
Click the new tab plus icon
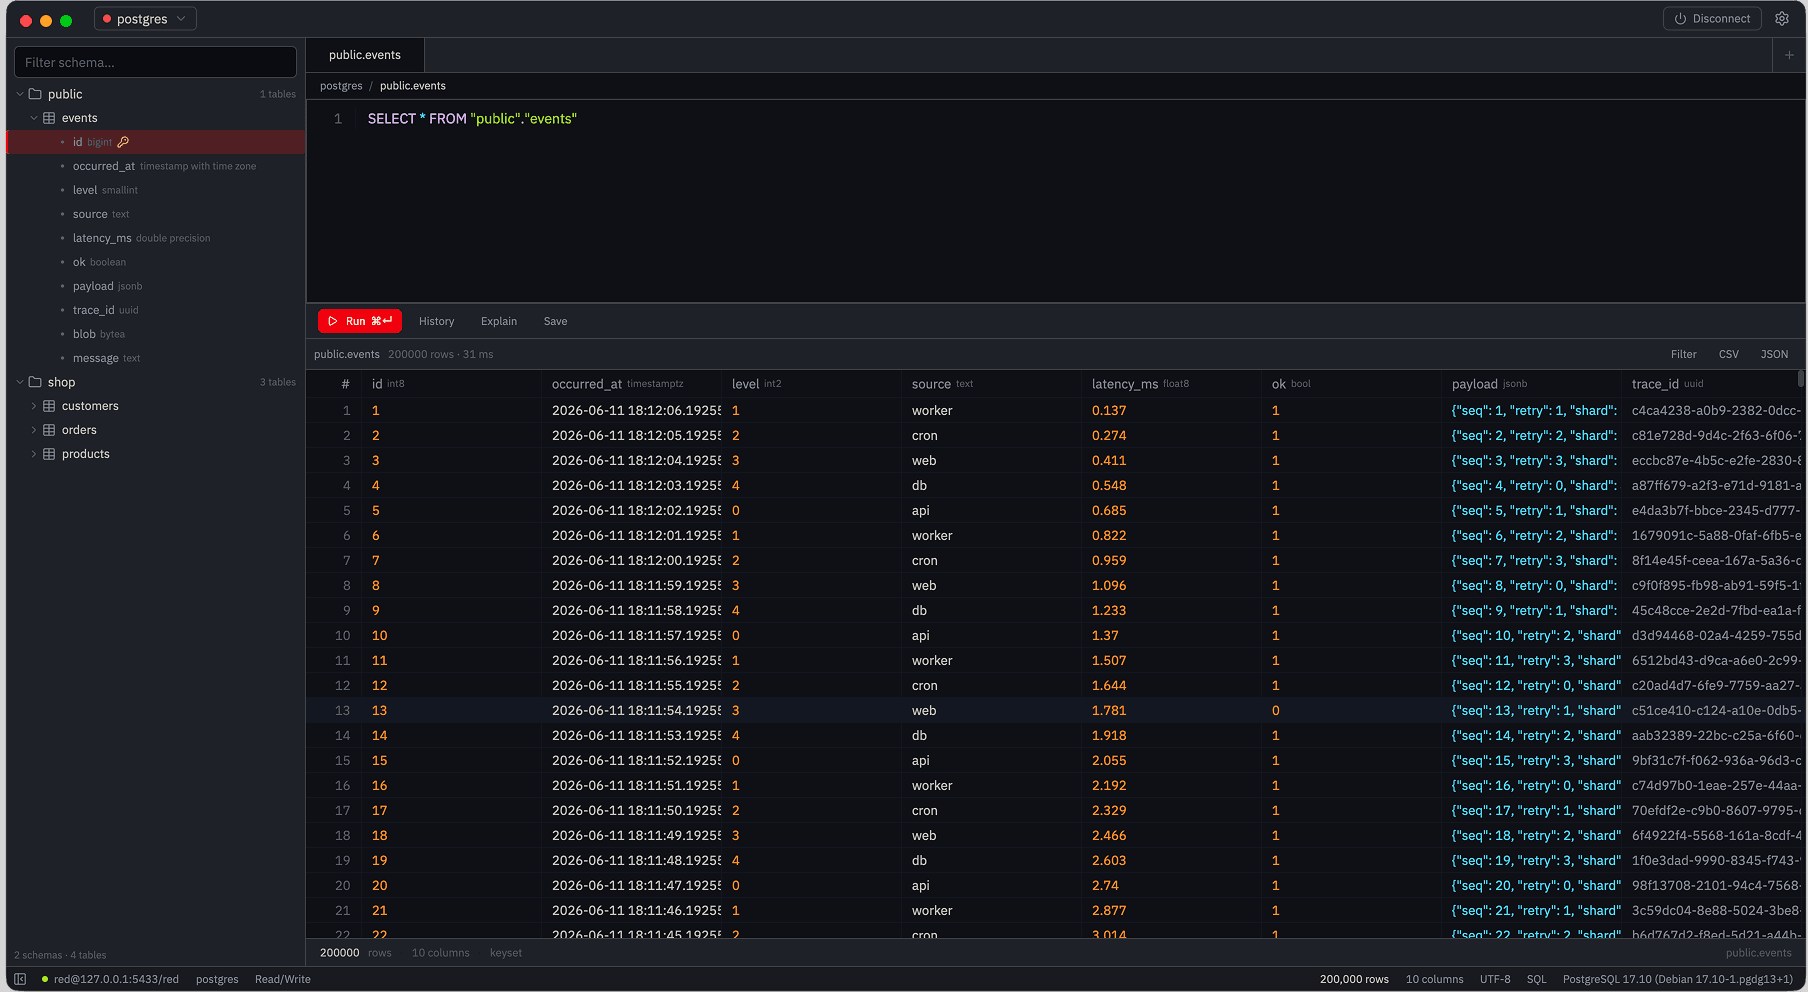1789,55
